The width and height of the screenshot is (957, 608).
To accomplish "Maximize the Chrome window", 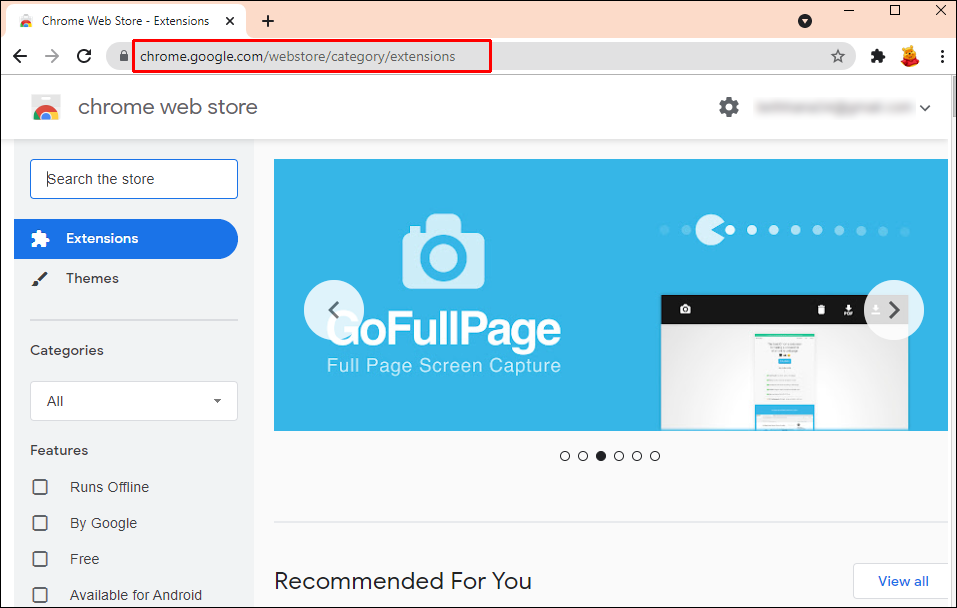I will tap(895, 10).
